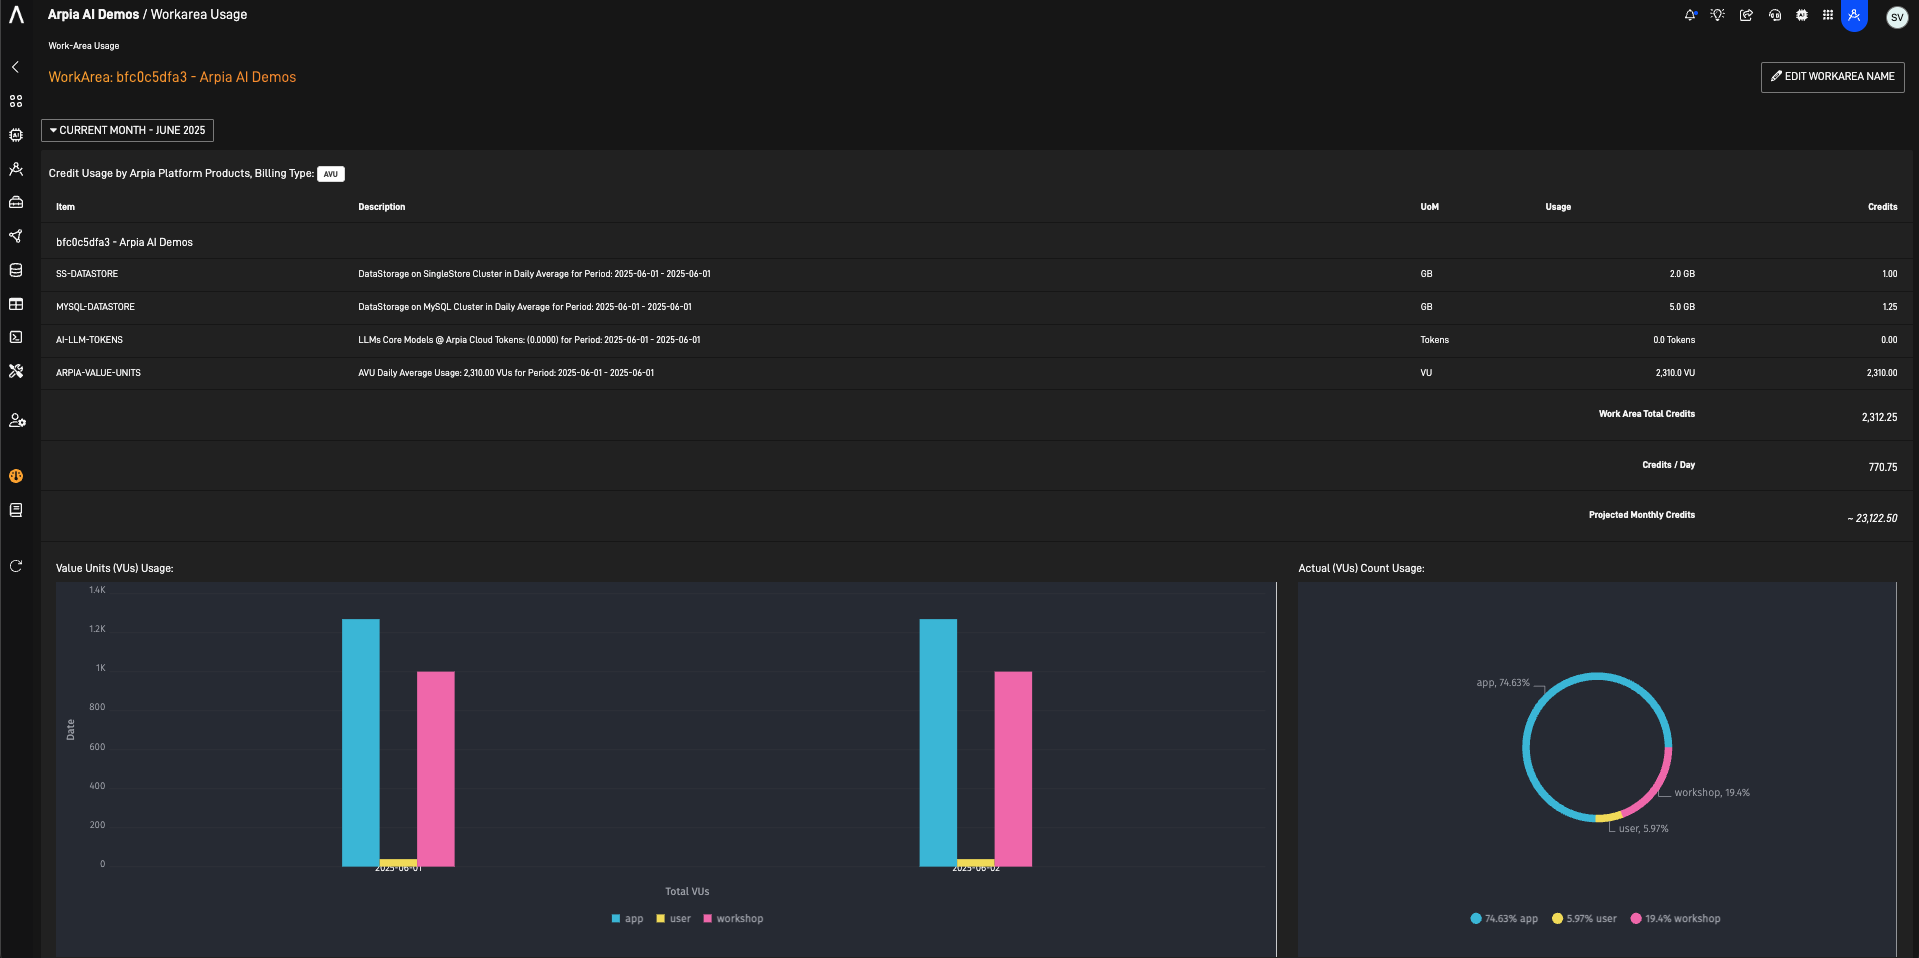Open the SV user avatar menu
This screenshot has width=1919, height=958.
[x=1897, y=17]
